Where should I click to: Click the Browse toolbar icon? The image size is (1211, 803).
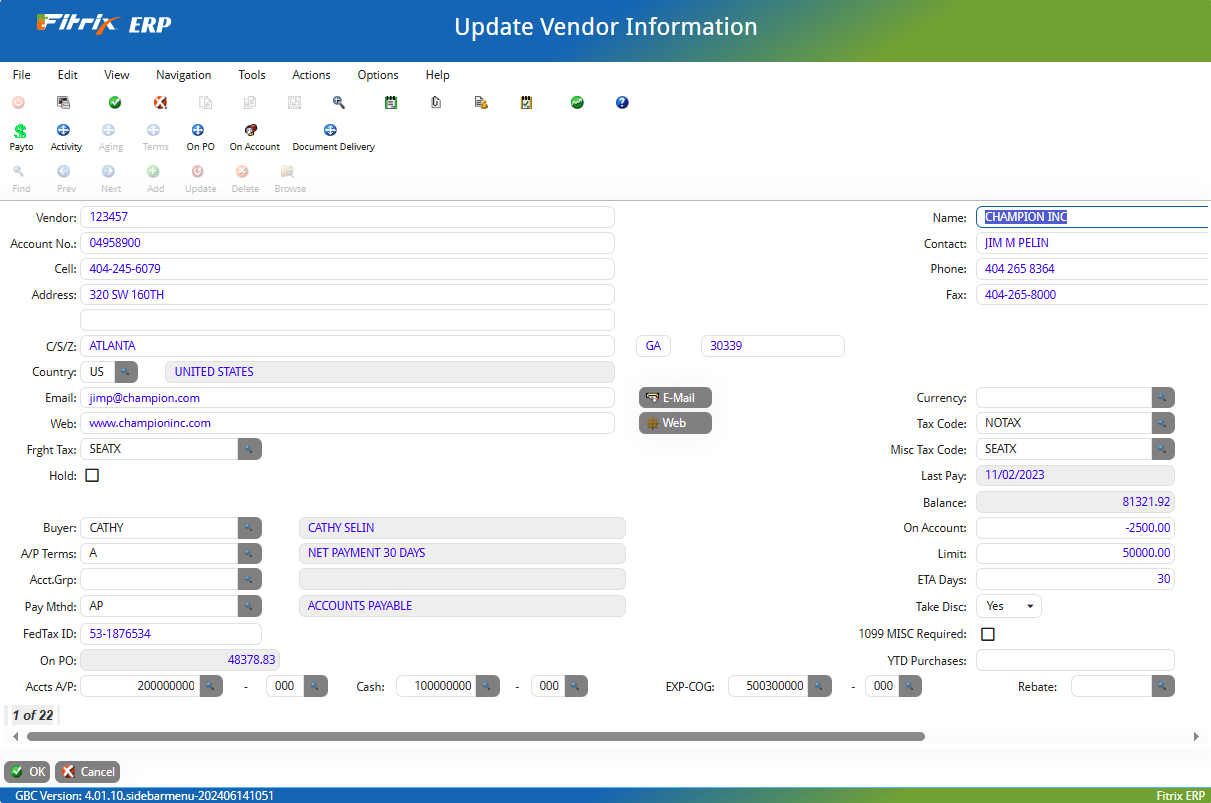point(290,179)
